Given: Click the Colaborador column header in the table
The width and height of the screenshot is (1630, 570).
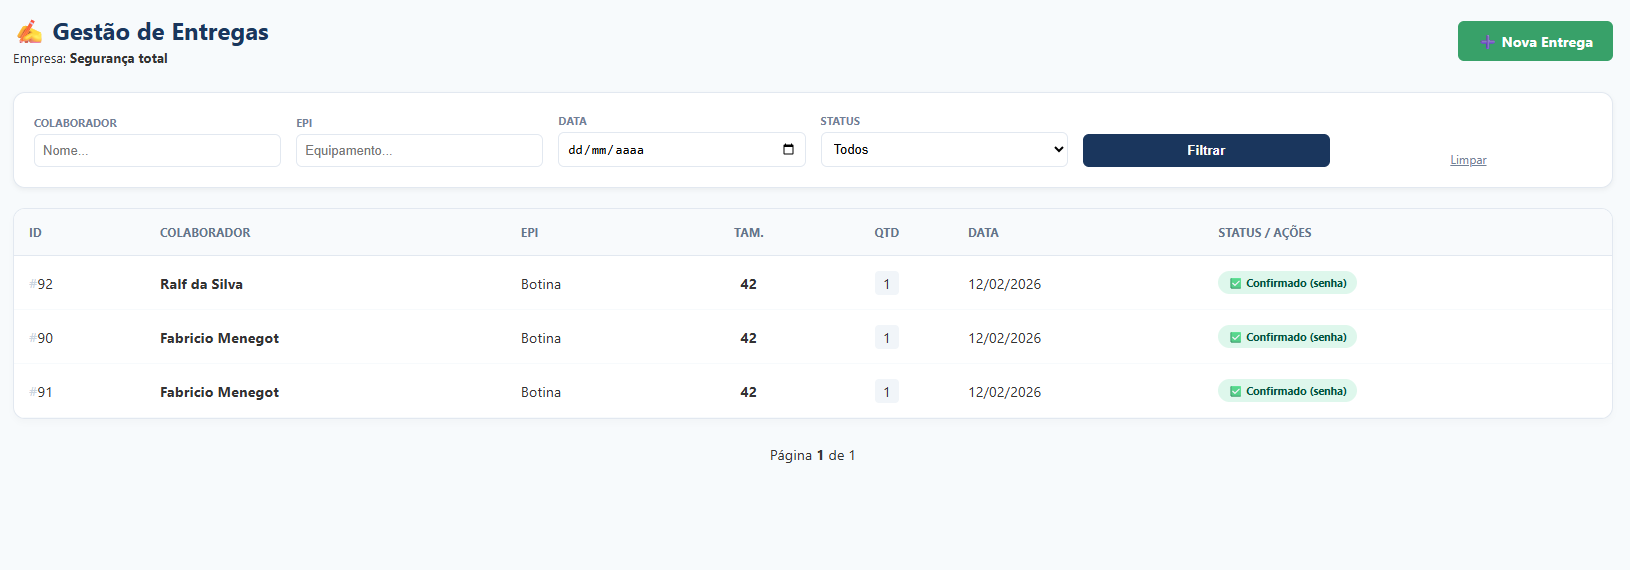Looking at the screenshot, I should pyautogui.click(x=205, y=233).
